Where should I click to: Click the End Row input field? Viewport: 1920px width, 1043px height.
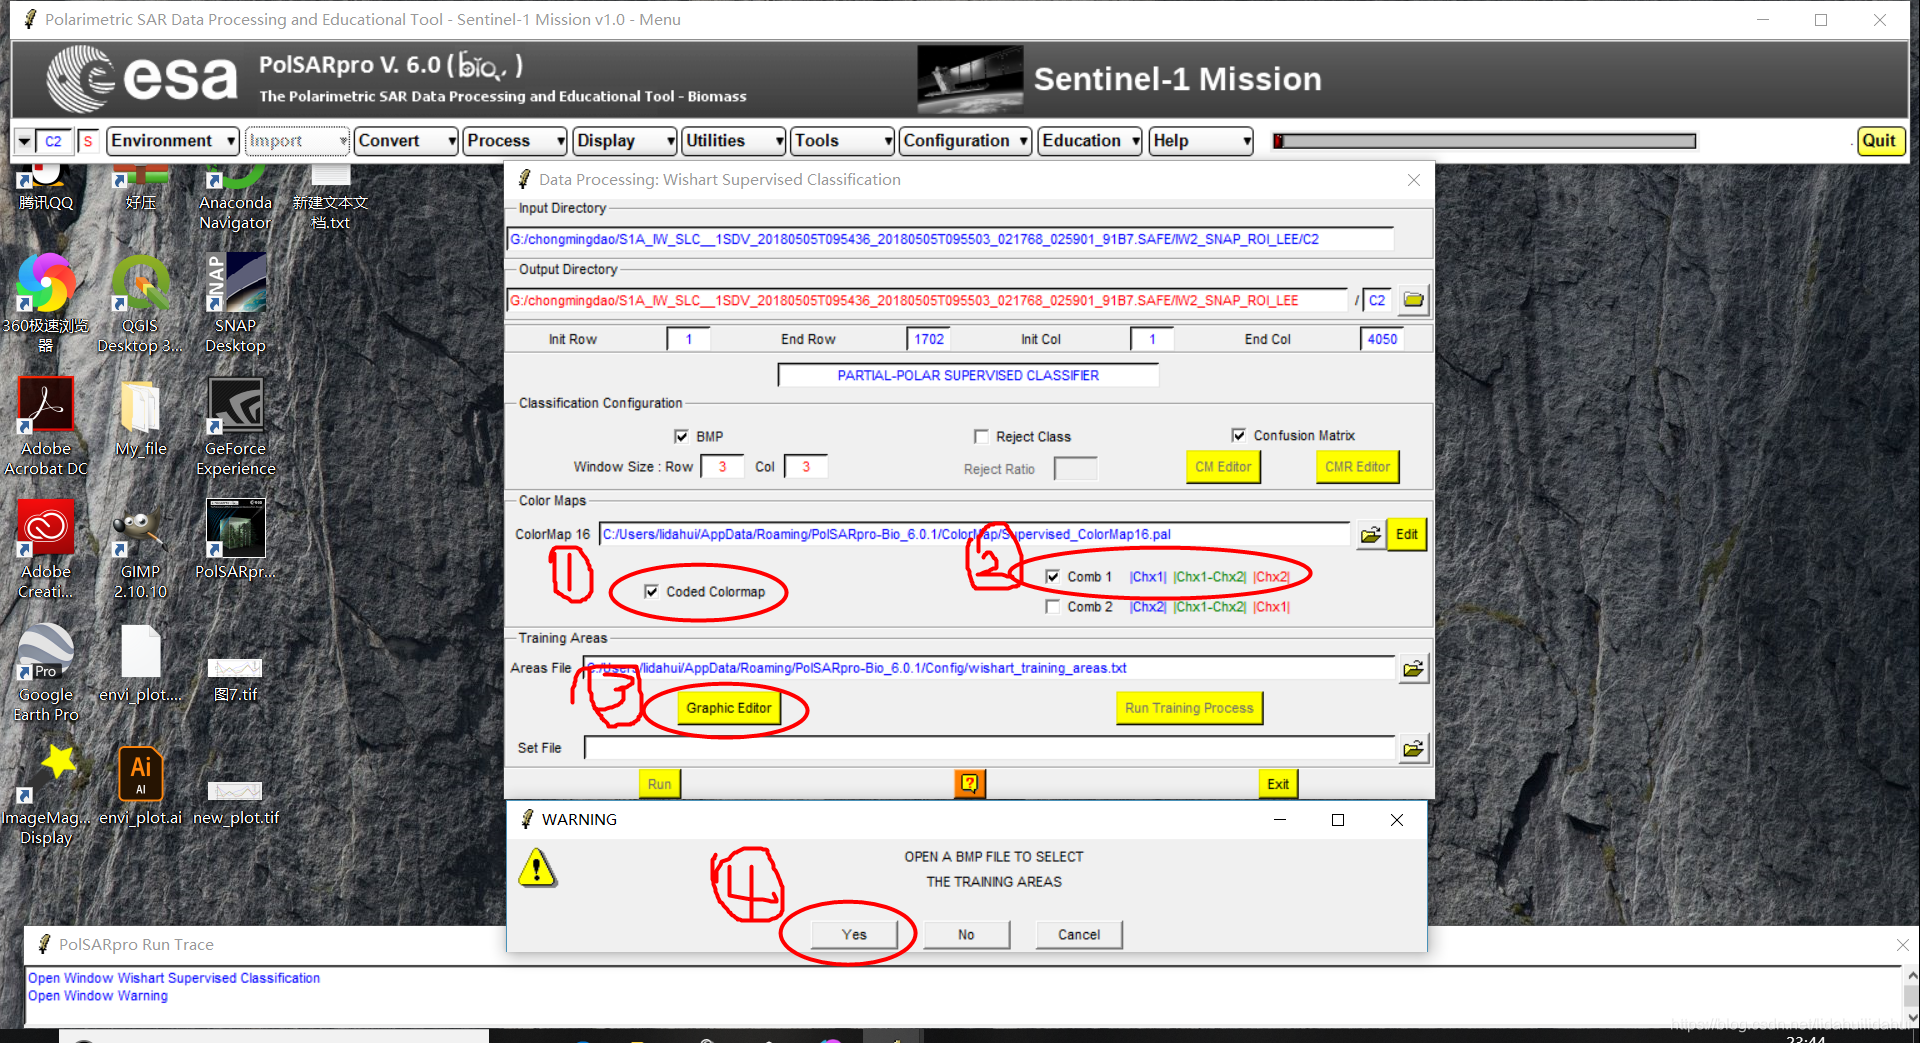[x=929, y=340]
